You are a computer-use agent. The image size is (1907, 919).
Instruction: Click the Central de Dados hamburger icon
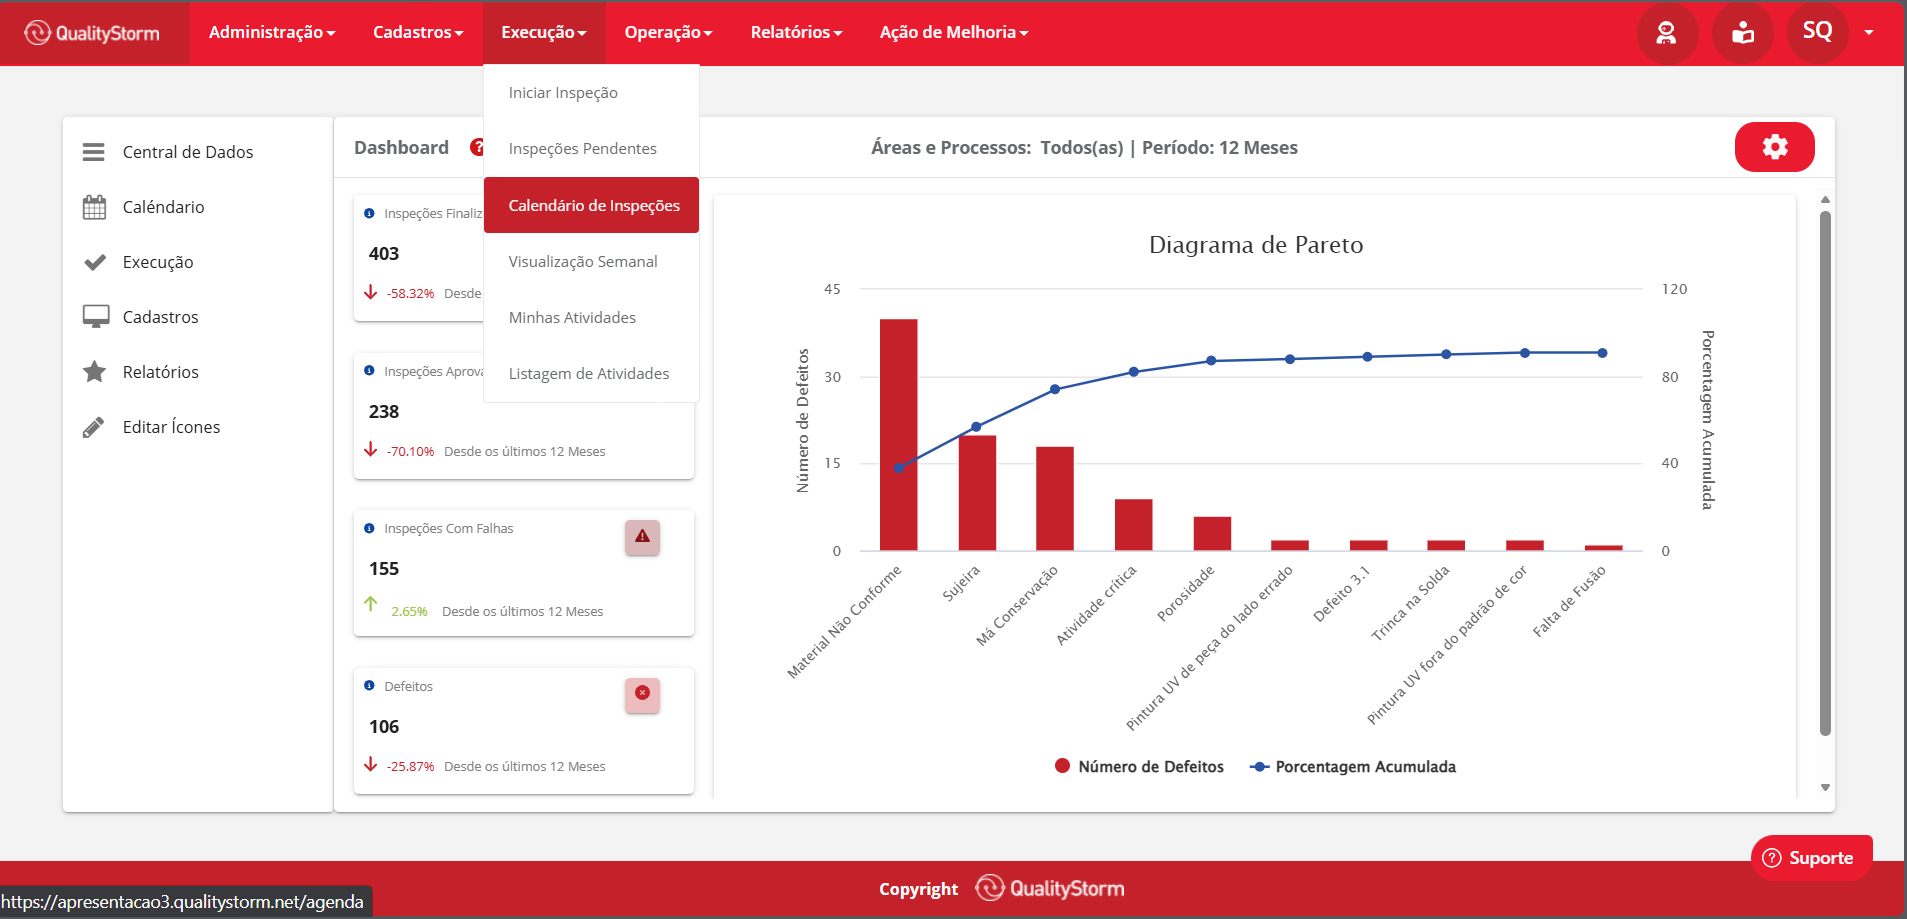coord(94,152)
